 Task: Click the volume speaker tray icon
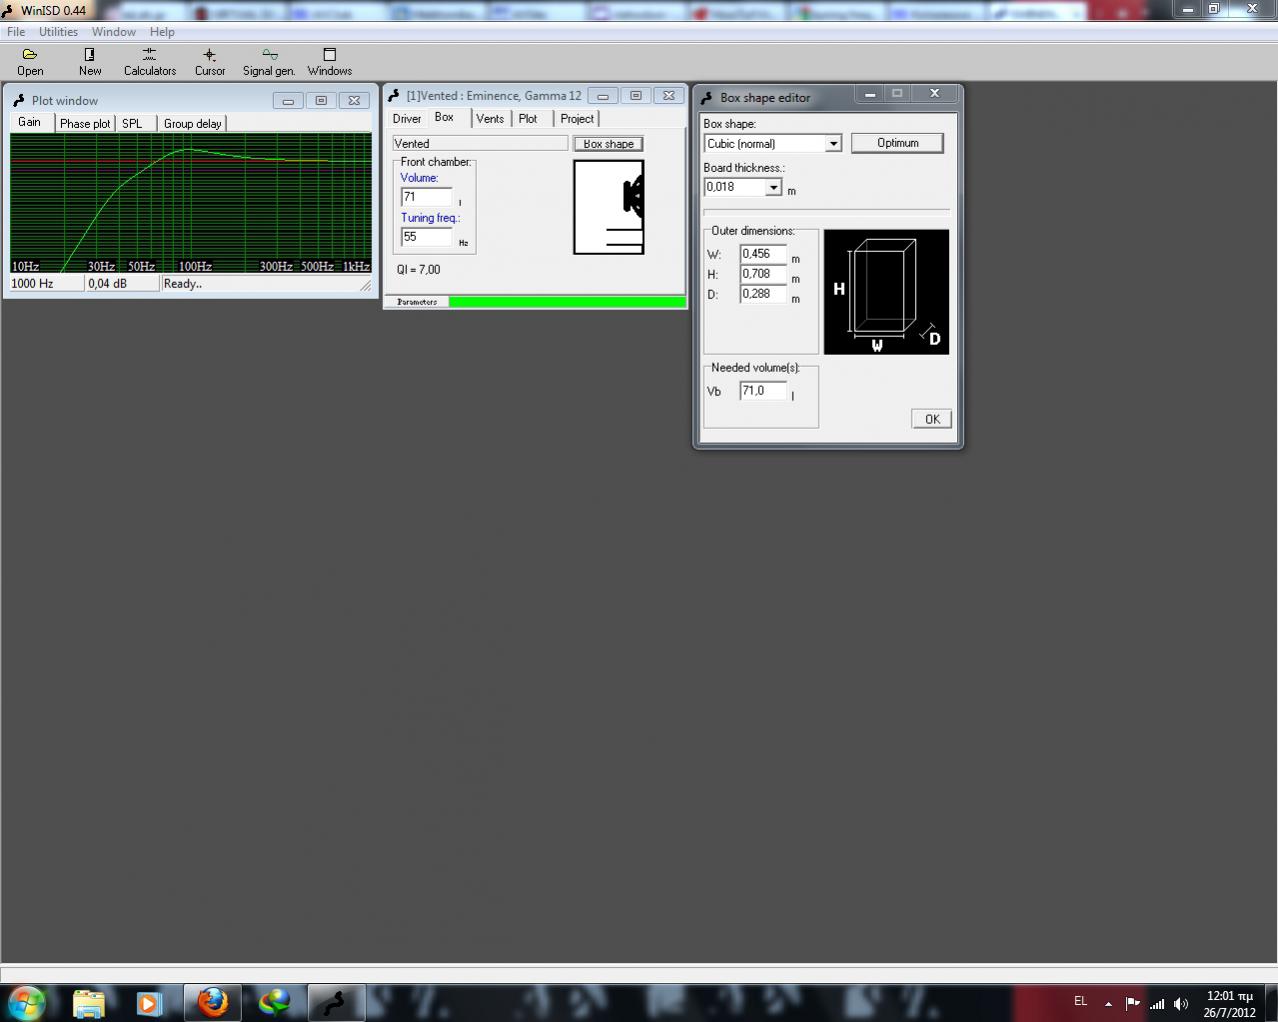coord(1181,1004)
